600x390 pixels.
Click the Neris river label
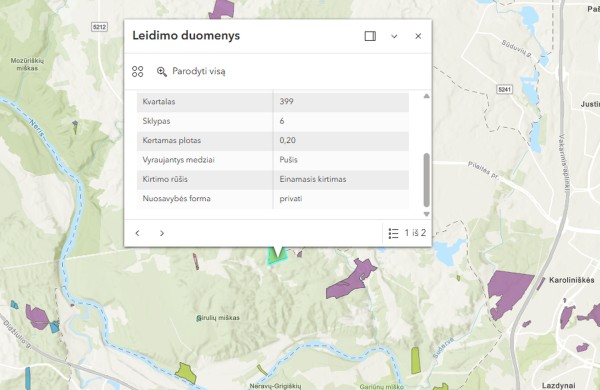coord(37,128)
